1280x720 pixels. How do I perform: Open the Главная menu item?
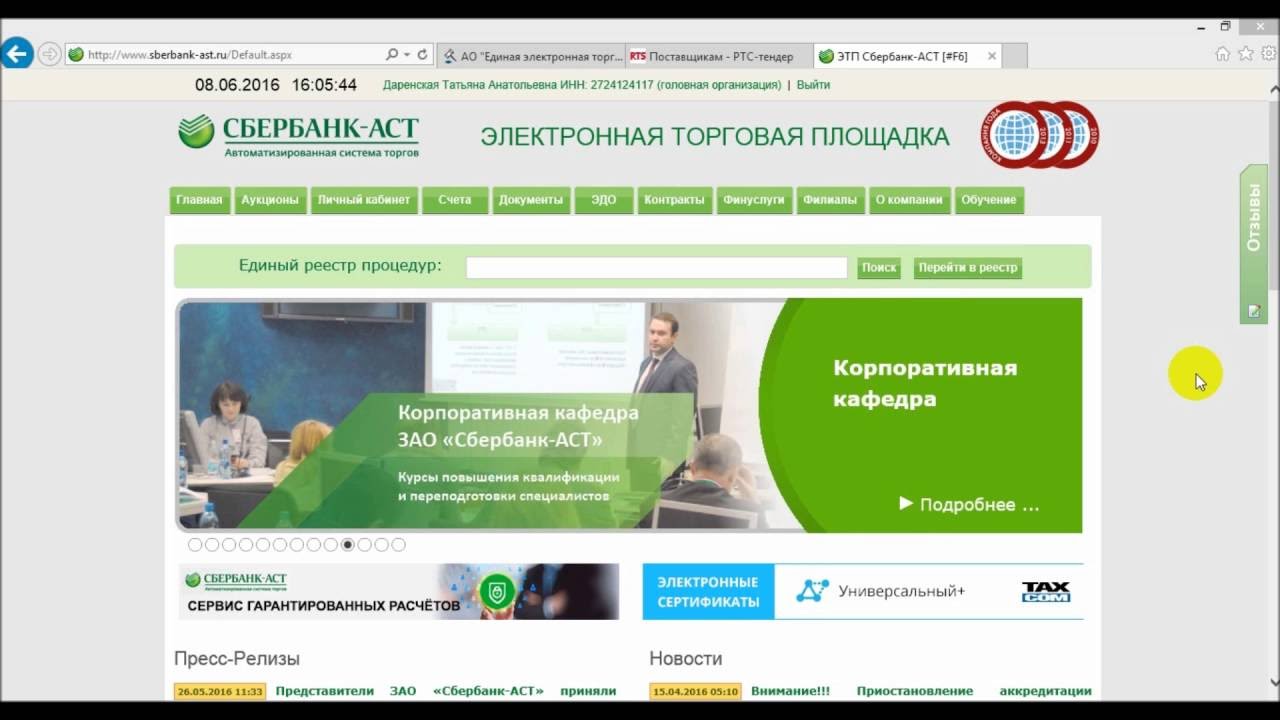tap(199, 200)
